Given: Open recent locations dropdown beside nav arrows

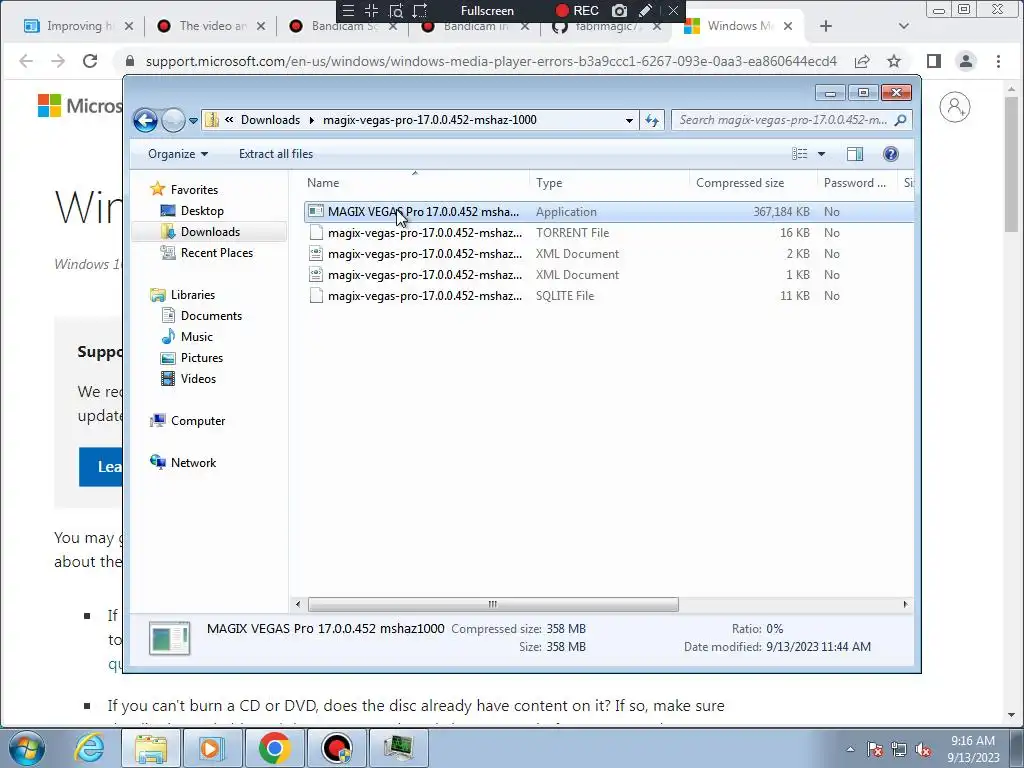Looking at the screenshot, I should click(x=193, y=121).
